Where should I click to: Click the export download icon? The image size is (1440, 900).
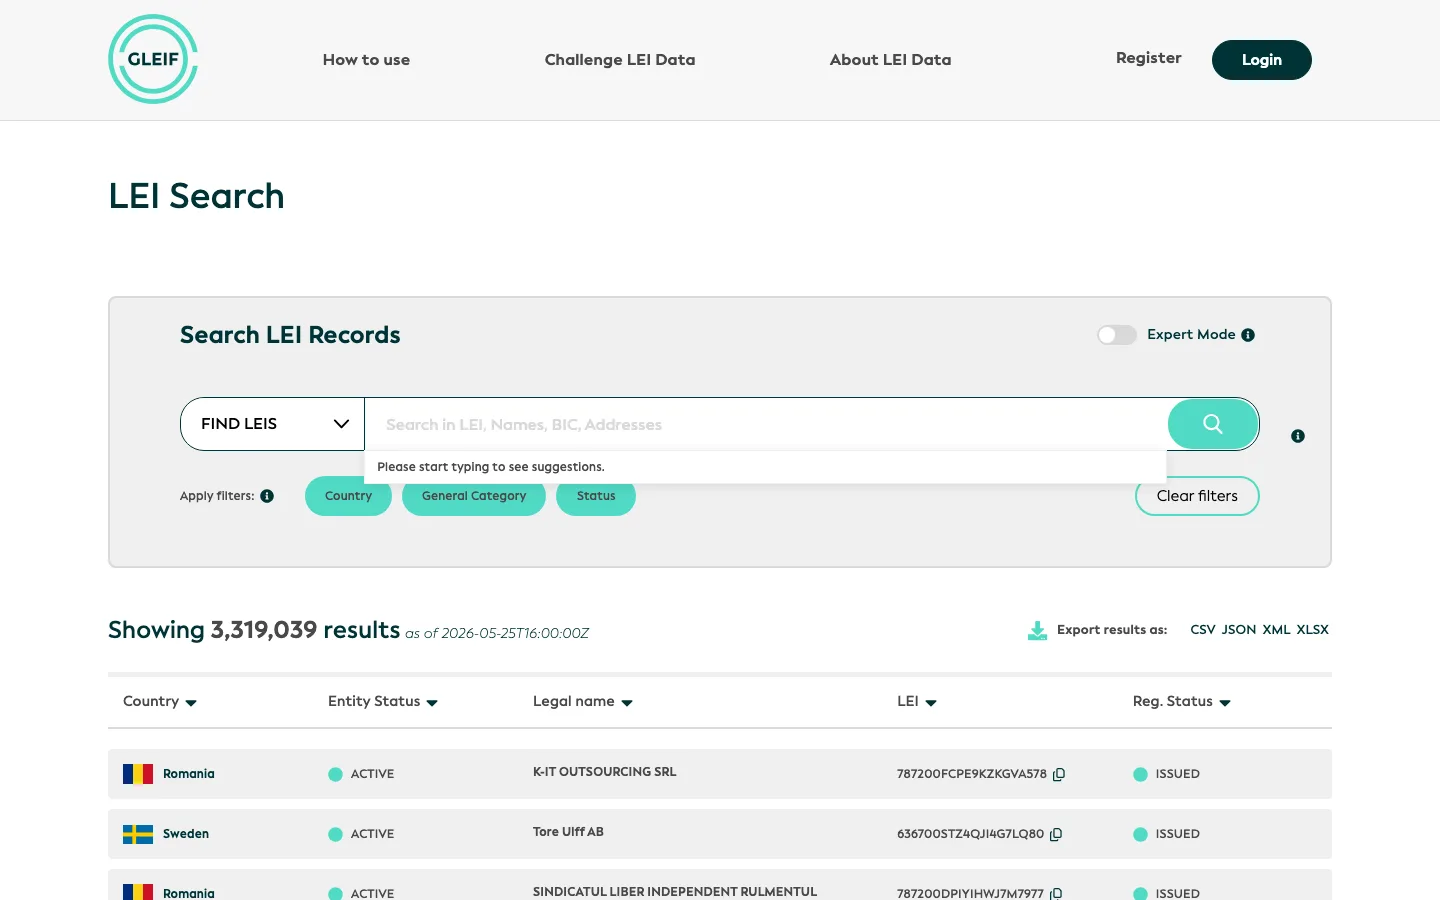coord(1038,630)
